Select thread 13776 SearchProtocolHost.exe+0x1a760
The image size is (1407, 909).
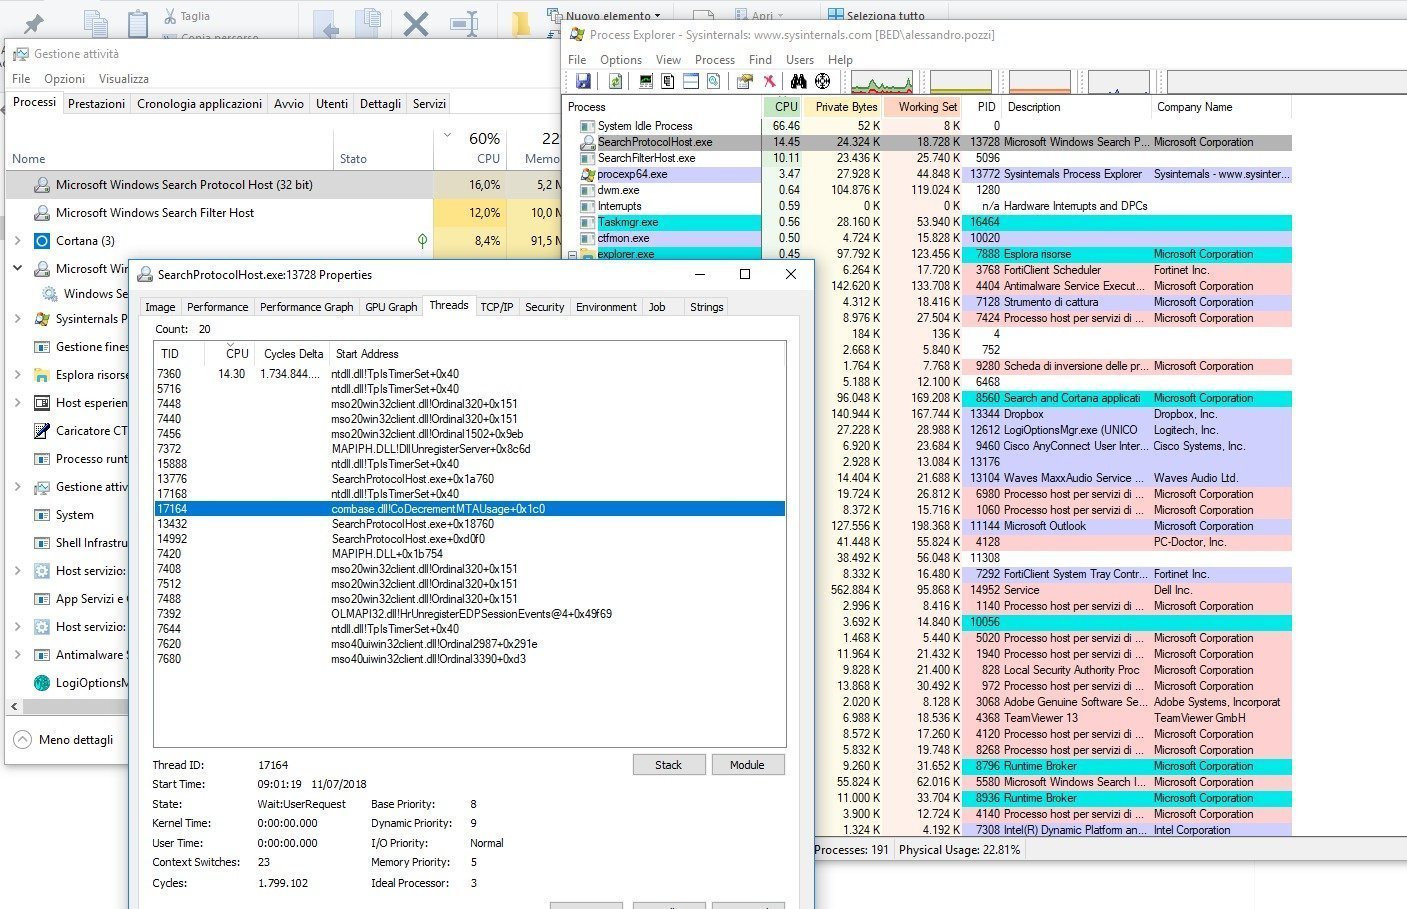(x=469, y=479)
